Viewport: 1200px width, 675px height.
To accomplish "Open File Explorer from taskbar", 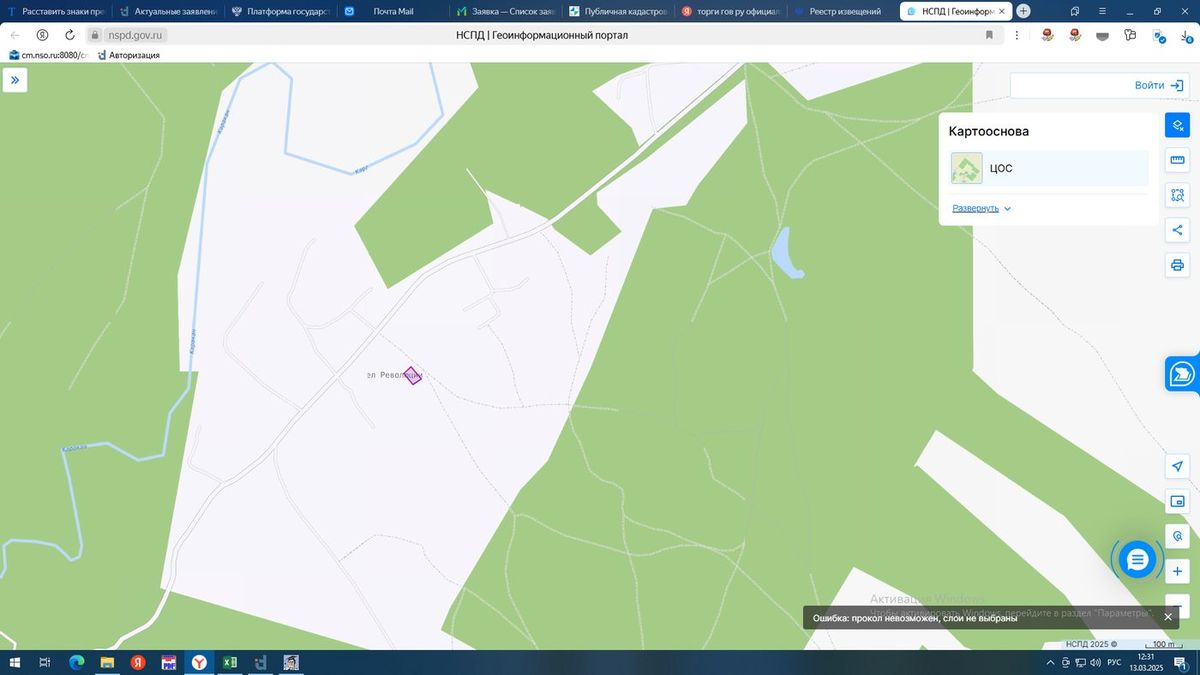I will coord(107,663).
